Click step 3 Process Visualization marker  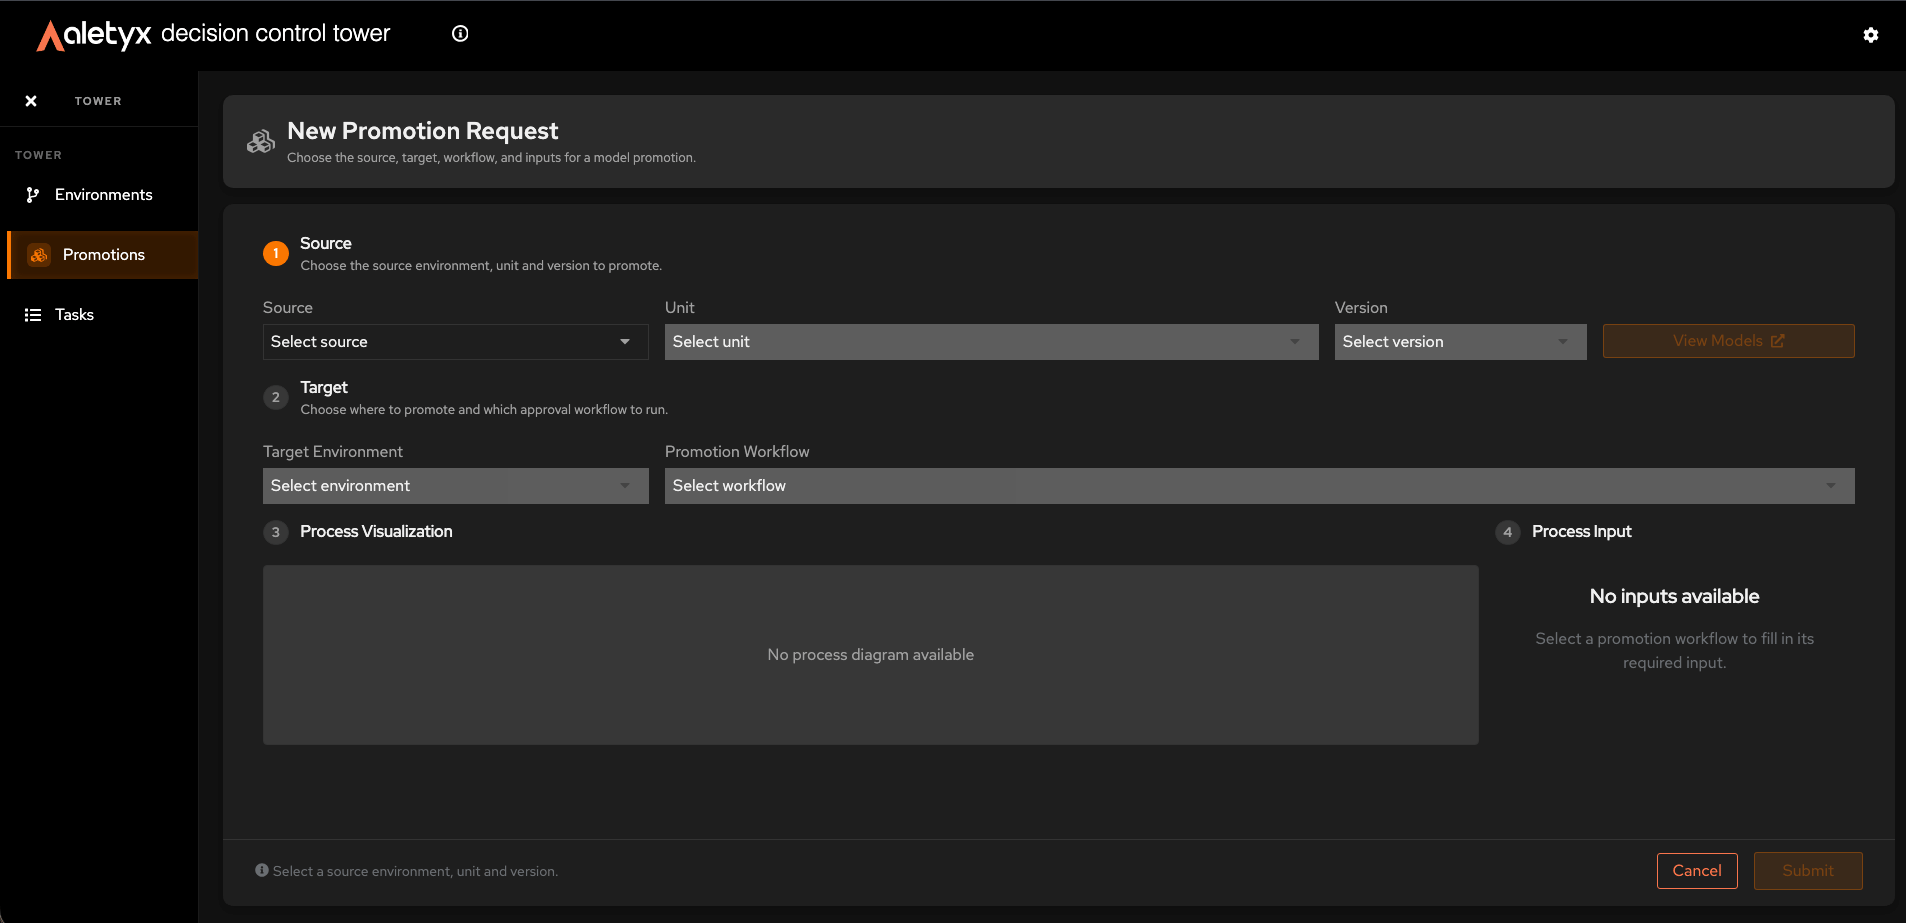click(276, 532)
